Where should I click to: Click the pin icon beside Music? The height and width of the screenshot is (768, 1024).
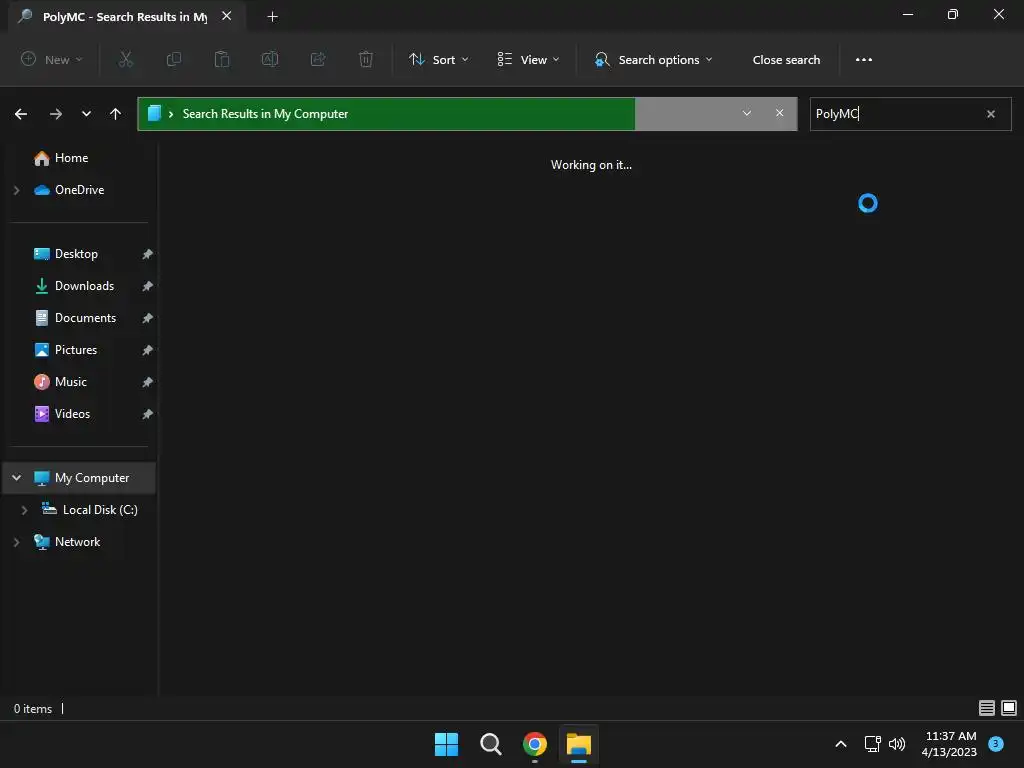pos(148,382)
